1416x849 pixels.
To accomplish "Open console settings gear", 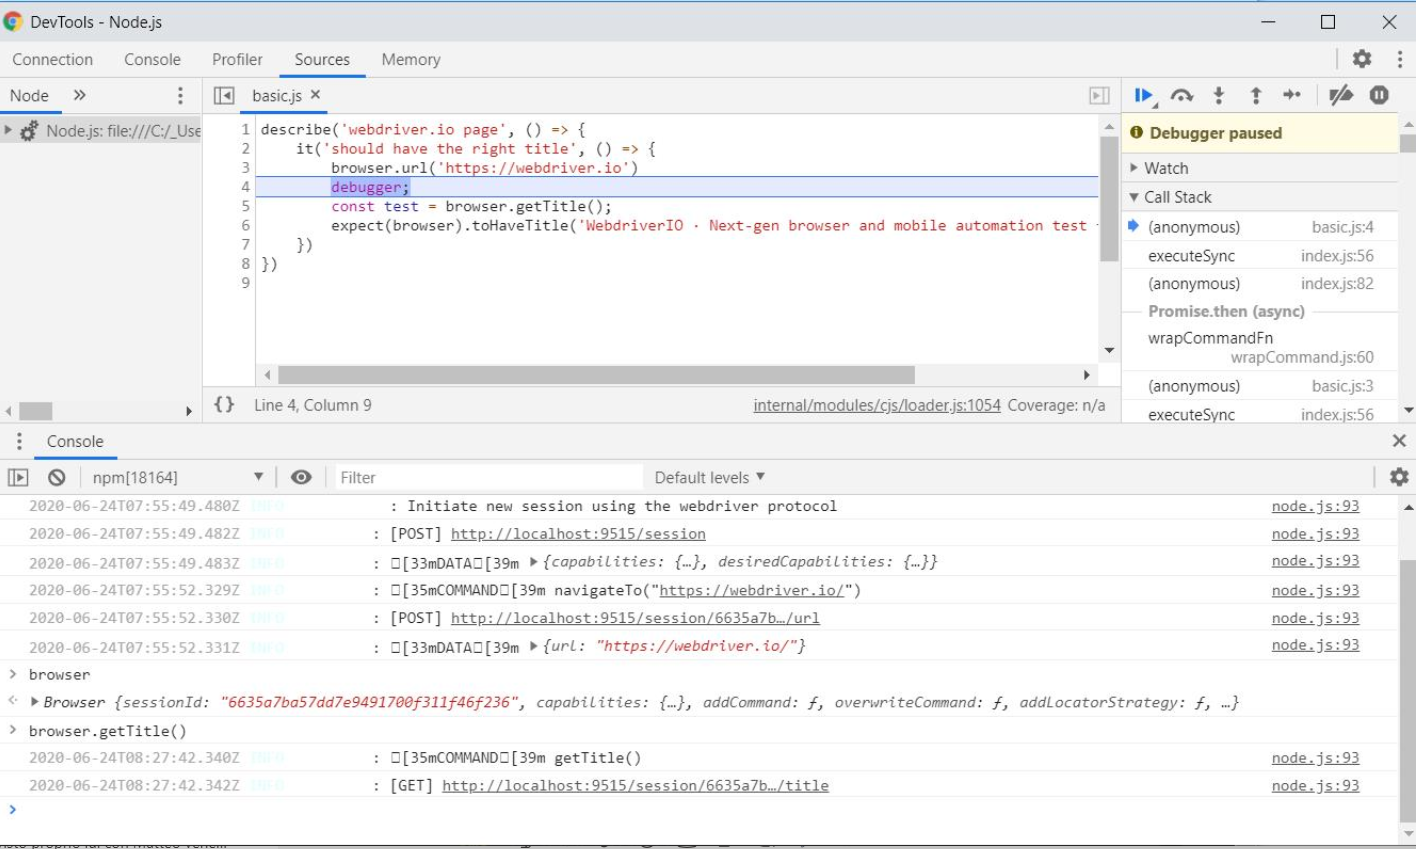I will click(x=1399, y=477).
